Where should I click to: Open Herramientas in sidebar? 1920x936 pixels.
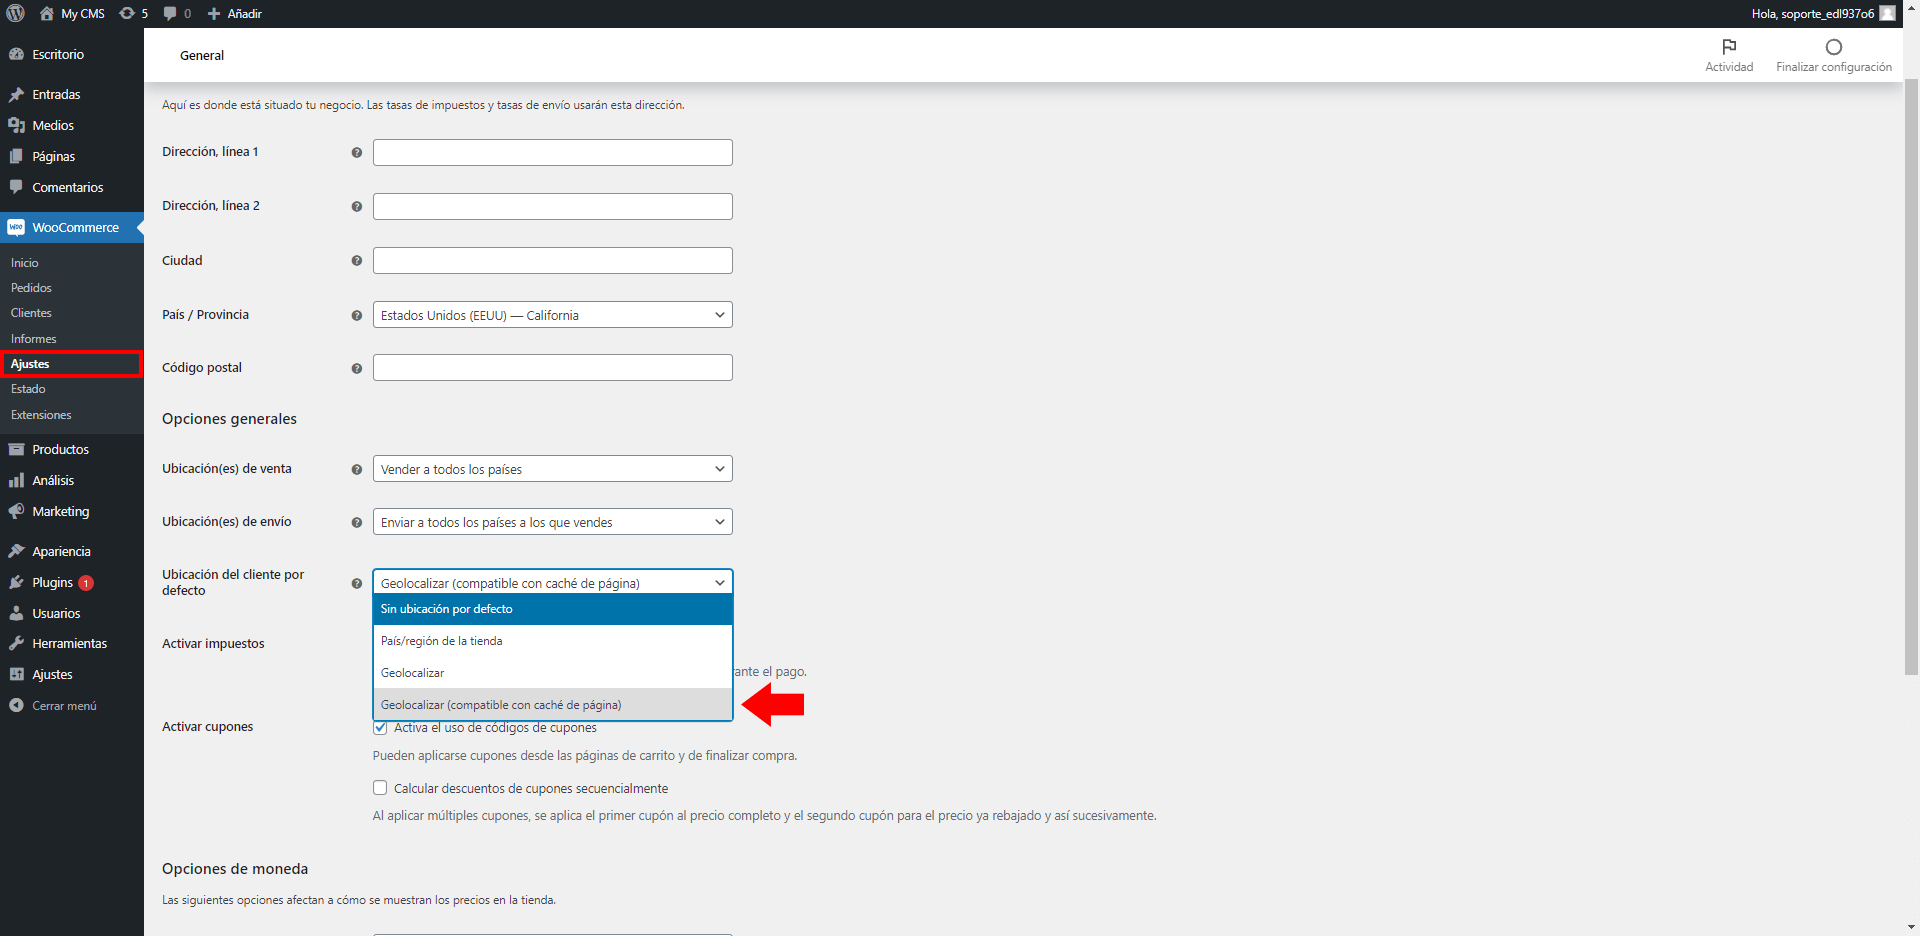point(72,643)
